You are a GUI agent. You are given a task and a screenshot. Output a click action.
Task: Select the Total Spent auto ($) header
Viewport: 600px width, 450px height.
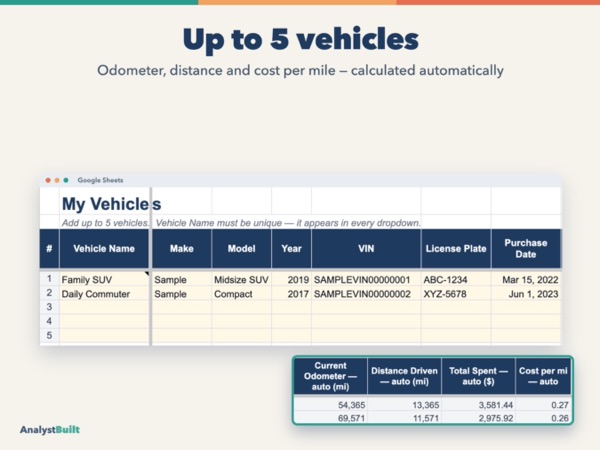pos(478,376)
